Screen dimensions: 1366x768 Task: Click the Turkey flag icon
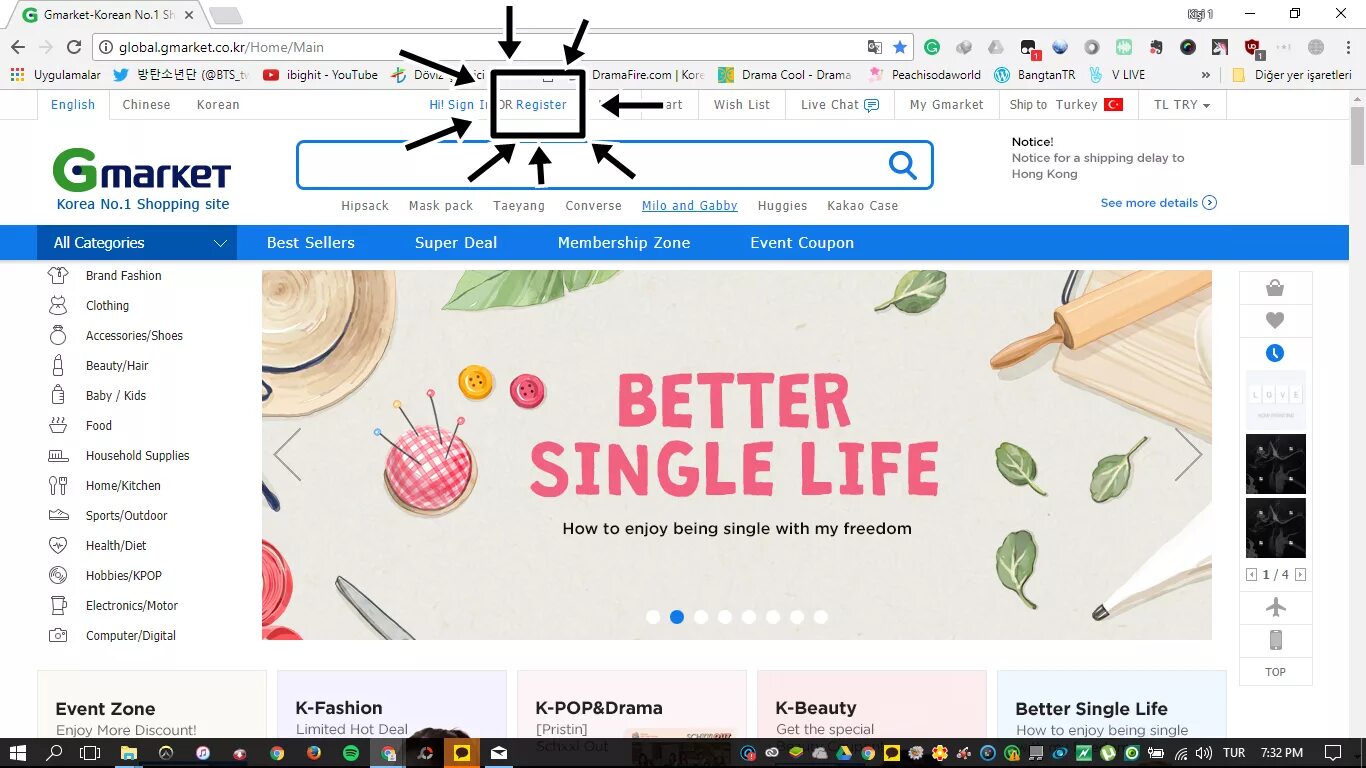click(x=1113, y=104)
